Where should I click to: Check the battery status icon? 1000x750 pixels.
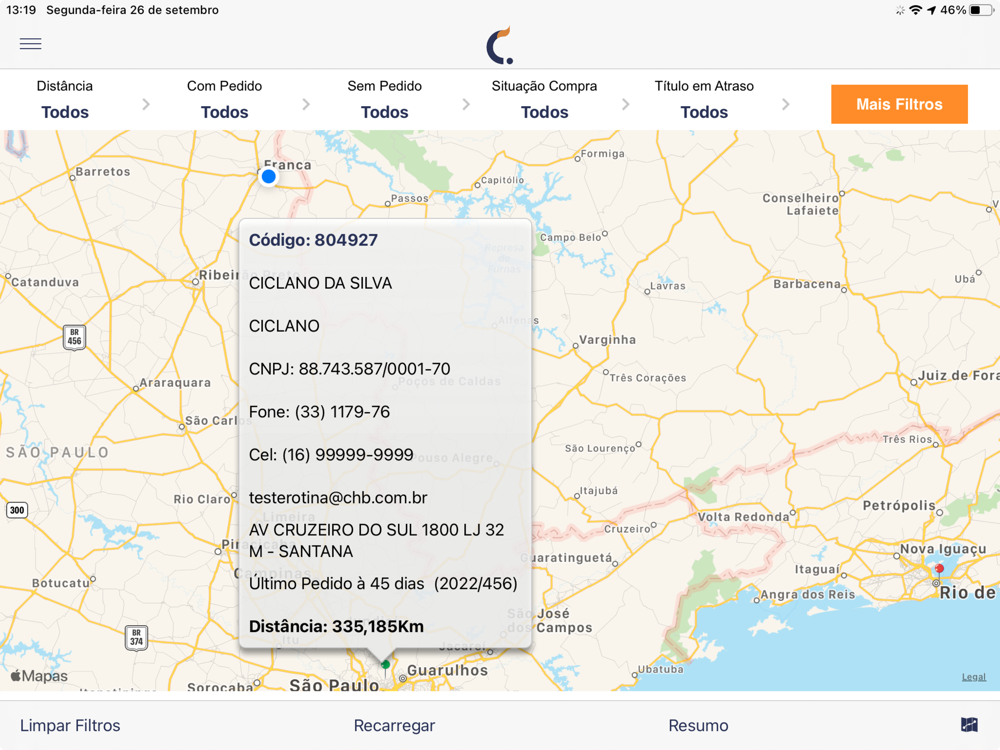tap(980, 10)
